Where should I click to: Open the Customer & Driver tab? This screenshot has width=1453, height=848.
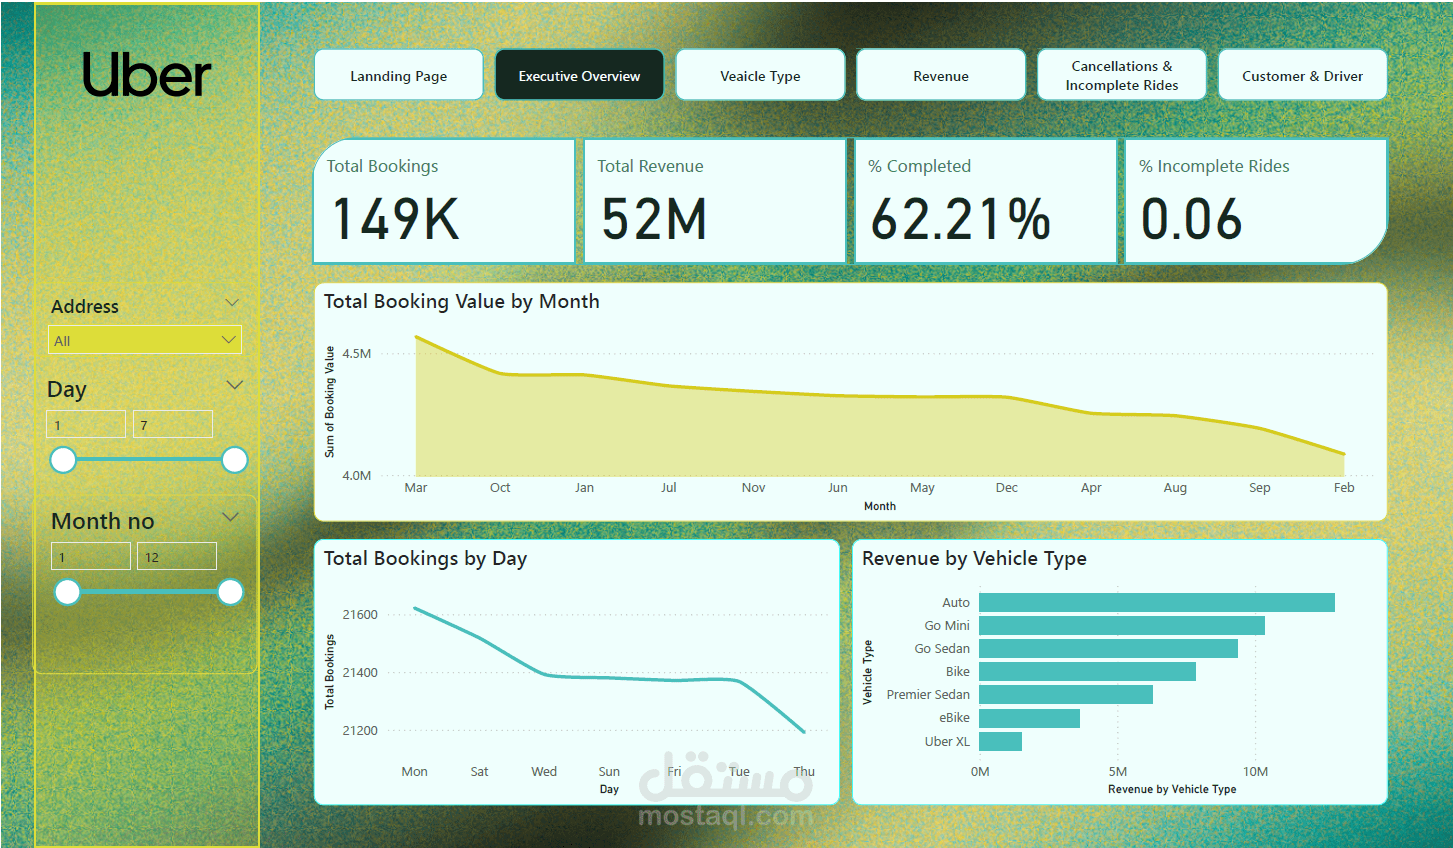point(1302,75)
